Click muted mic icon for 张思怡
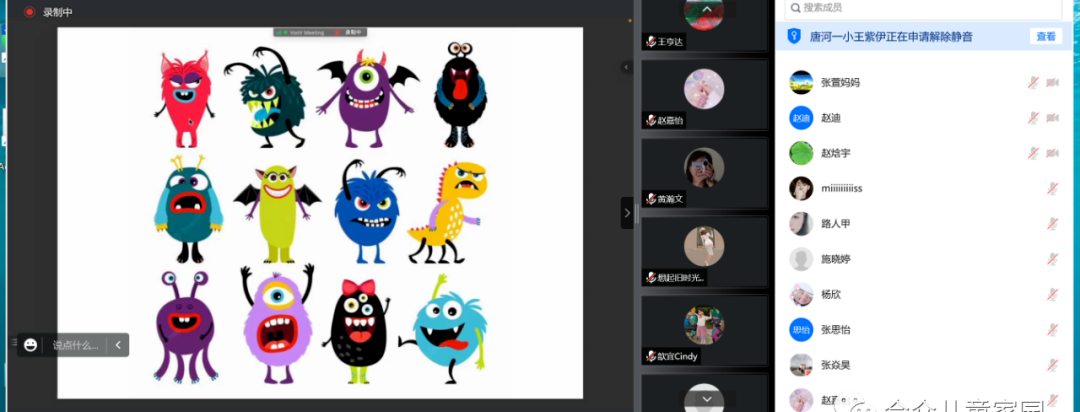 [x=1052, y=329]
